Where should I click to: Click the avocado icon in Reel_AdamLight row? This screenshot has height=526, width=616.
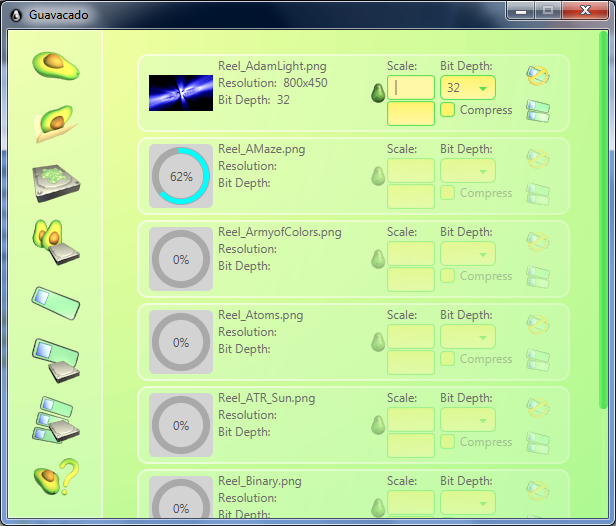[x=378, y=93]
